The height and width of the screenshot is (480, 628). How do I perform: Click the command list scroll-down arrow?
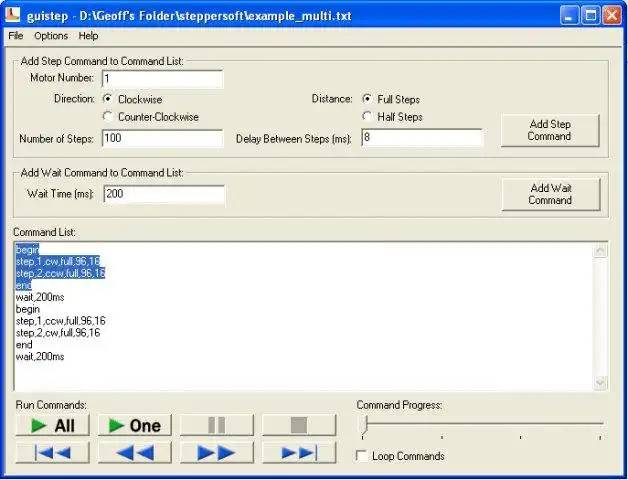tap(600, 382)
